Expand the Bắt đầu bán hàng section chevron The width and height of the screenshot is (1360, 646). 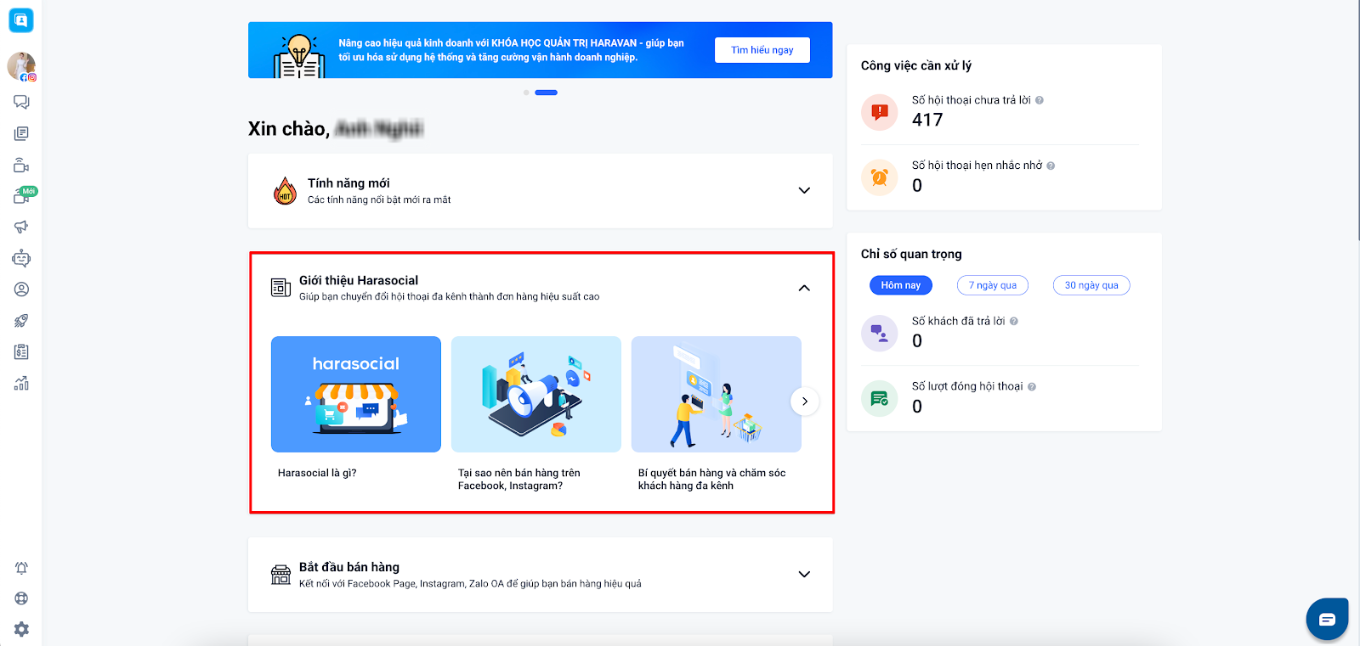pyautogui.click(x=804, y=574)
